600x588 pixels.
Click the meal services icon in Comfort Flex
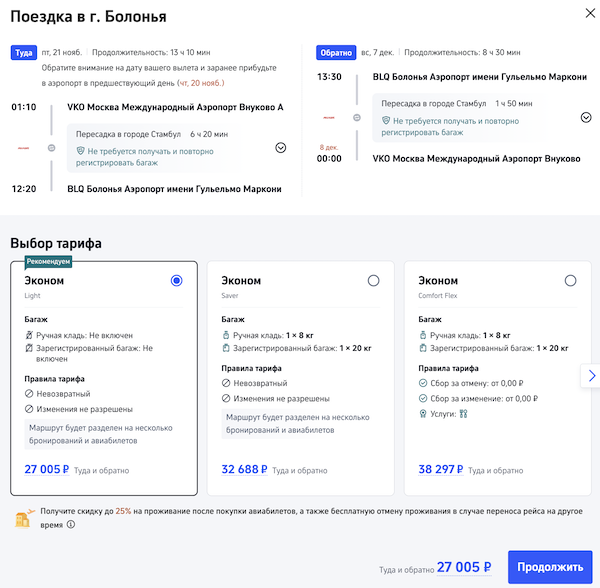[x=463, y=413]
